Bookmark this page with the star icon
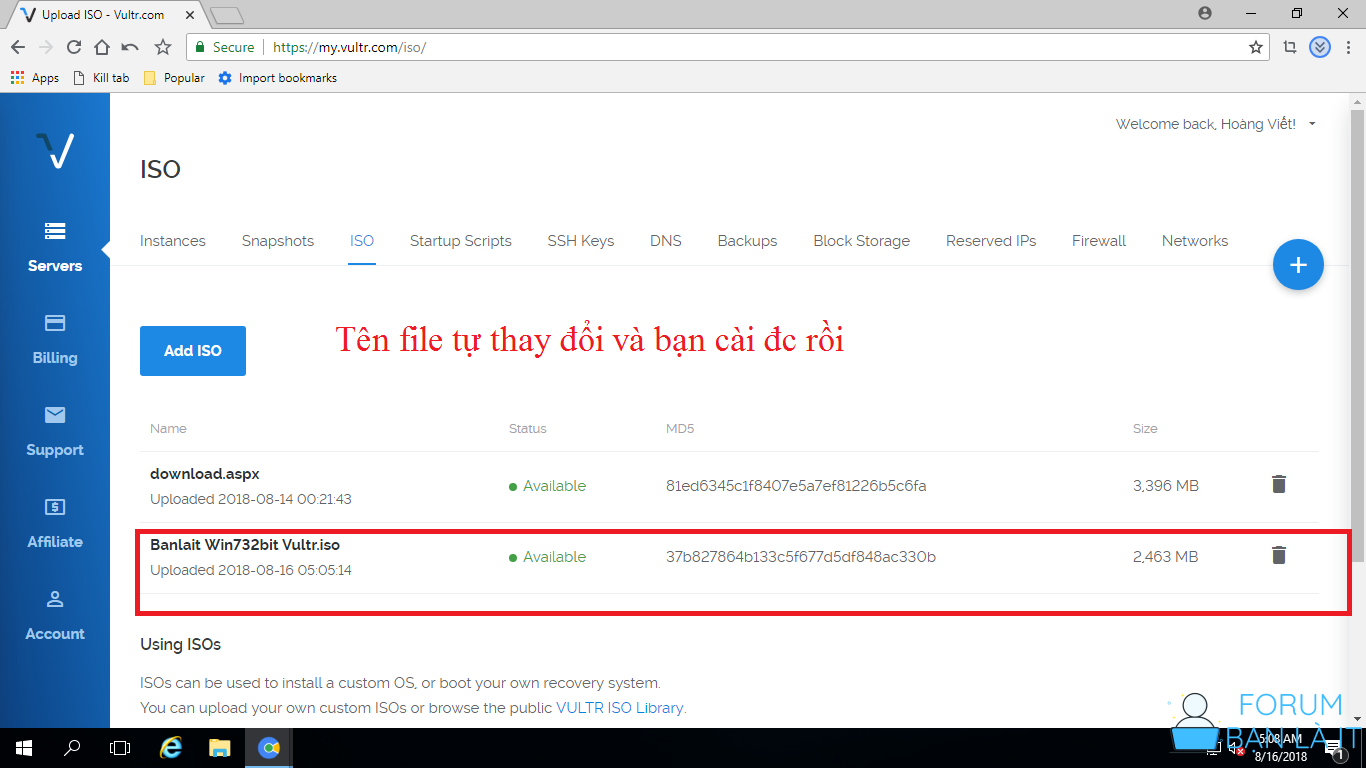Image resolution: width=1366 pixels, height=768 pixels. point(1256,47)
